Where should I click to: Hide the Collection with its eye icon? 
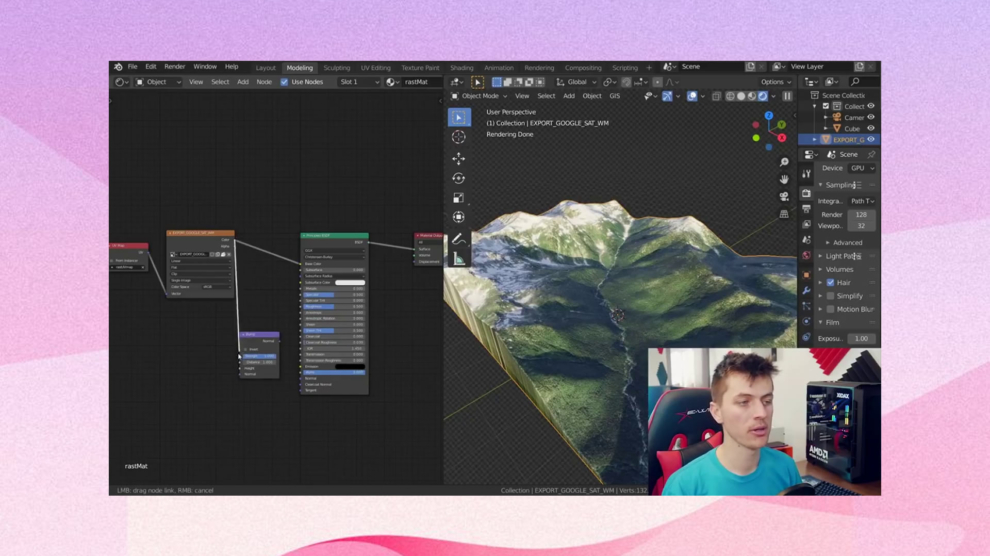tap(871, 107)
